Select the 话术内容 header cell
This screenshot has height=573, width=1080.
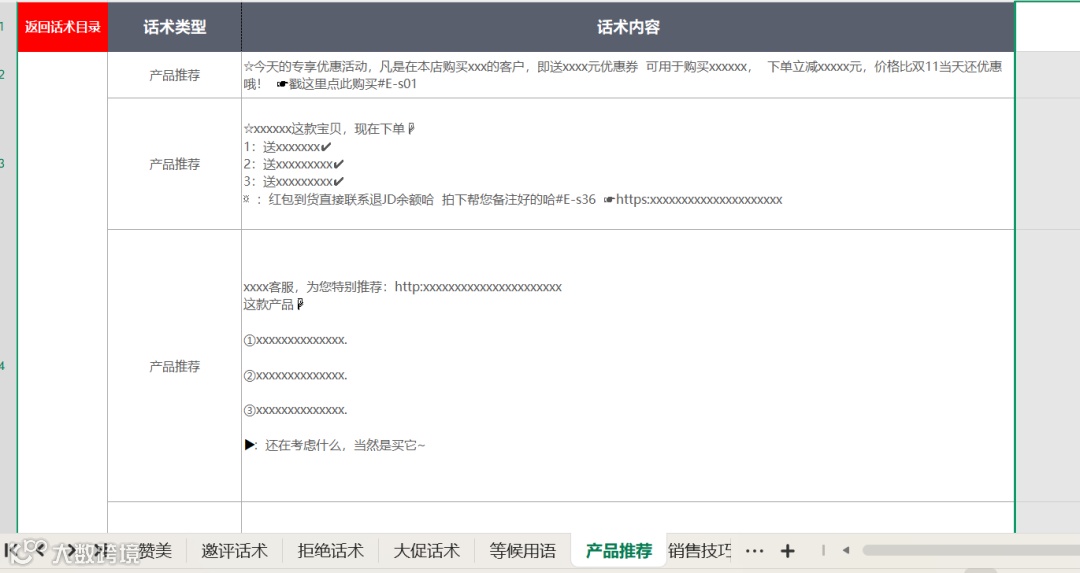(x=628, y=27)
